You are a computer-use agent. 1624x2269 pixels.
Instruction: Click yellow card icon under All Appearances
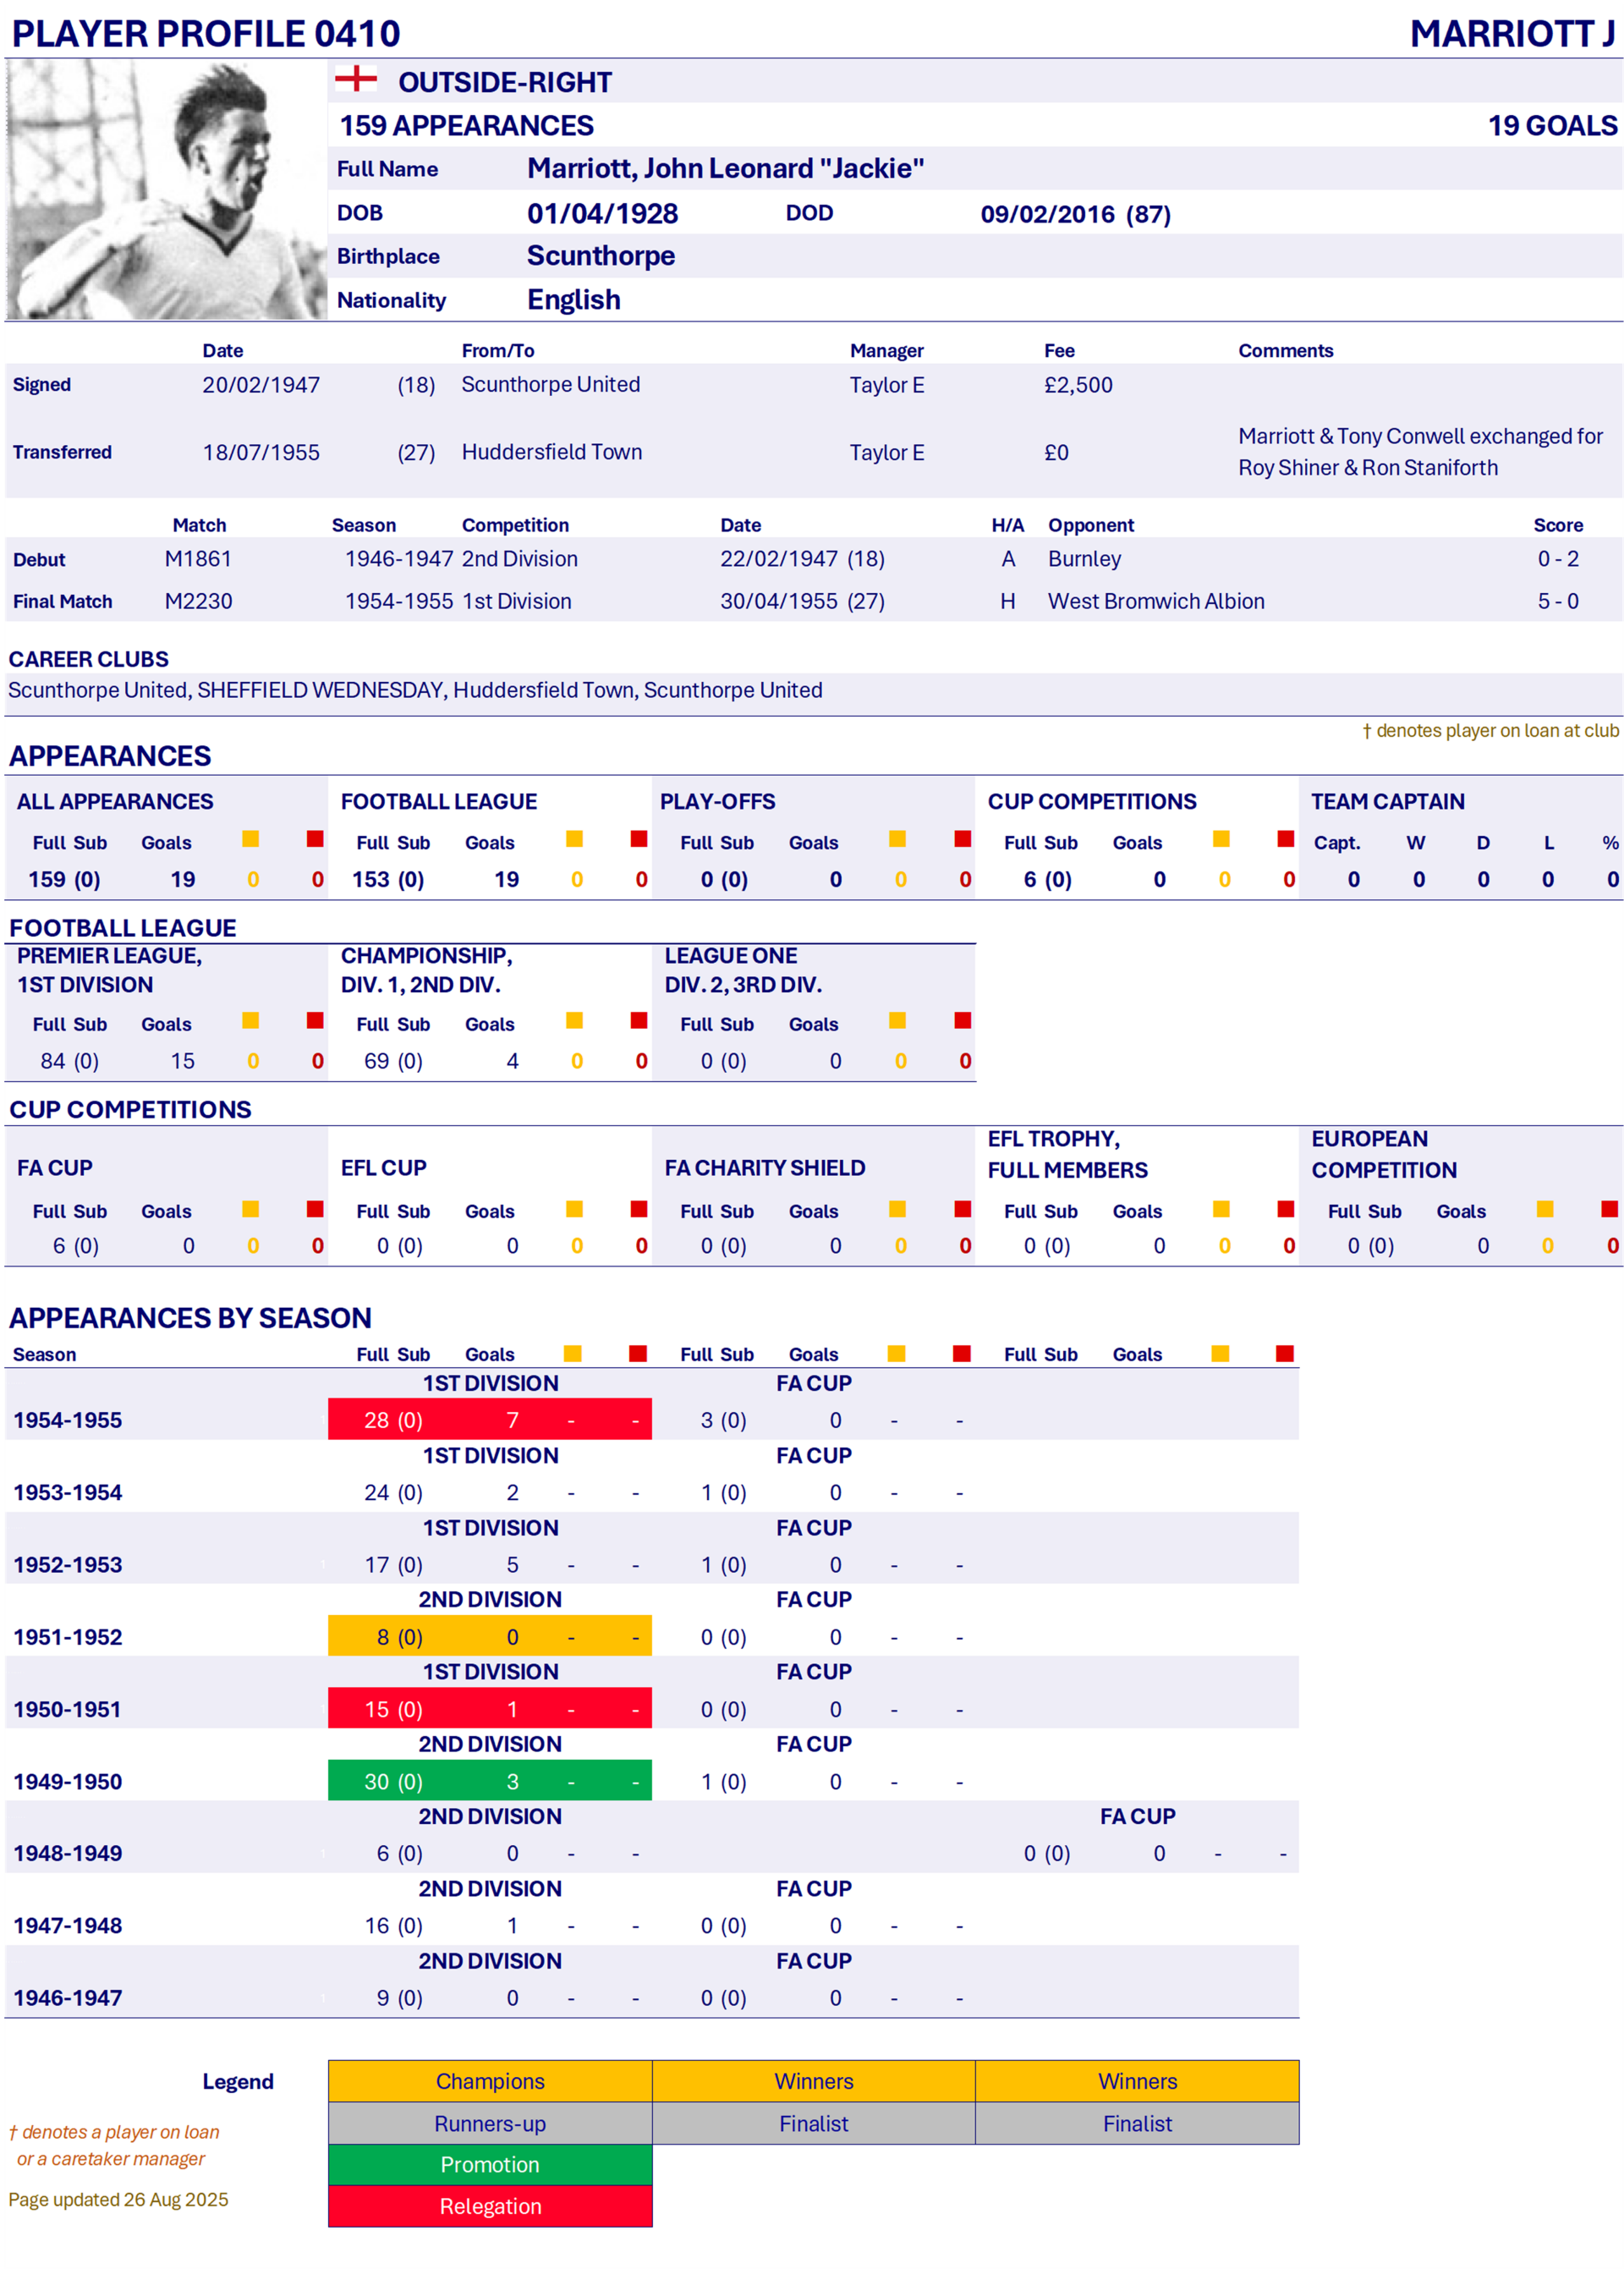pyautogui.click(x=251, y=839)
